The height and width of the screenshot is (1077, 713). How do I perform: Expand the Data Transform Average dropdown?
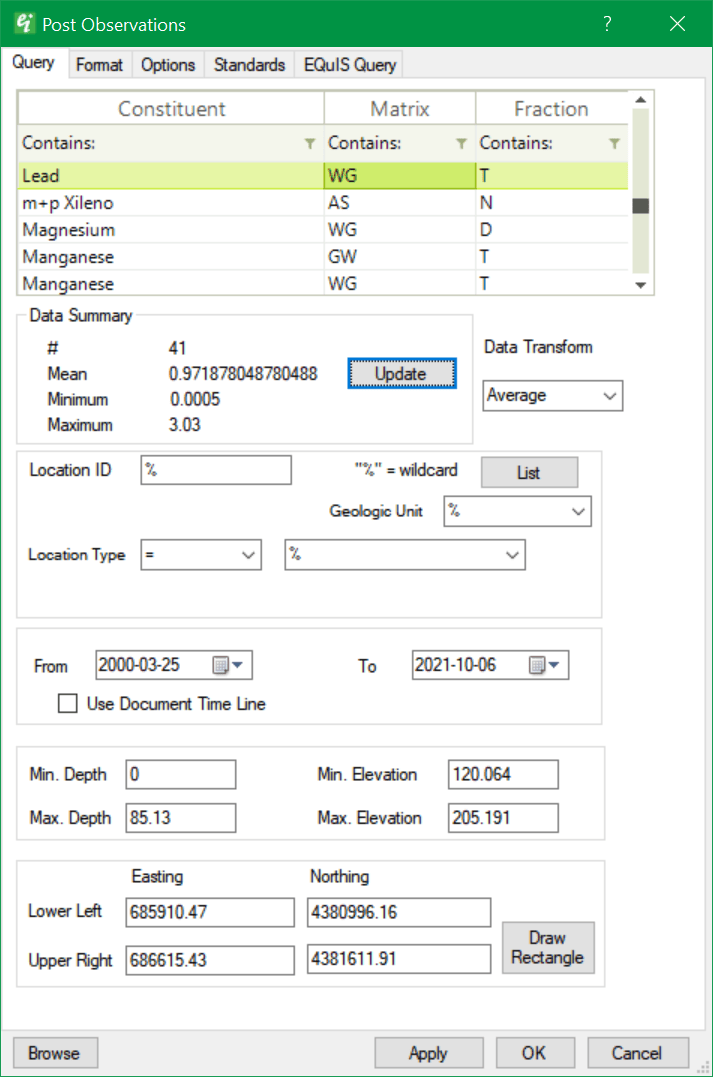click(x=609, y=396)
